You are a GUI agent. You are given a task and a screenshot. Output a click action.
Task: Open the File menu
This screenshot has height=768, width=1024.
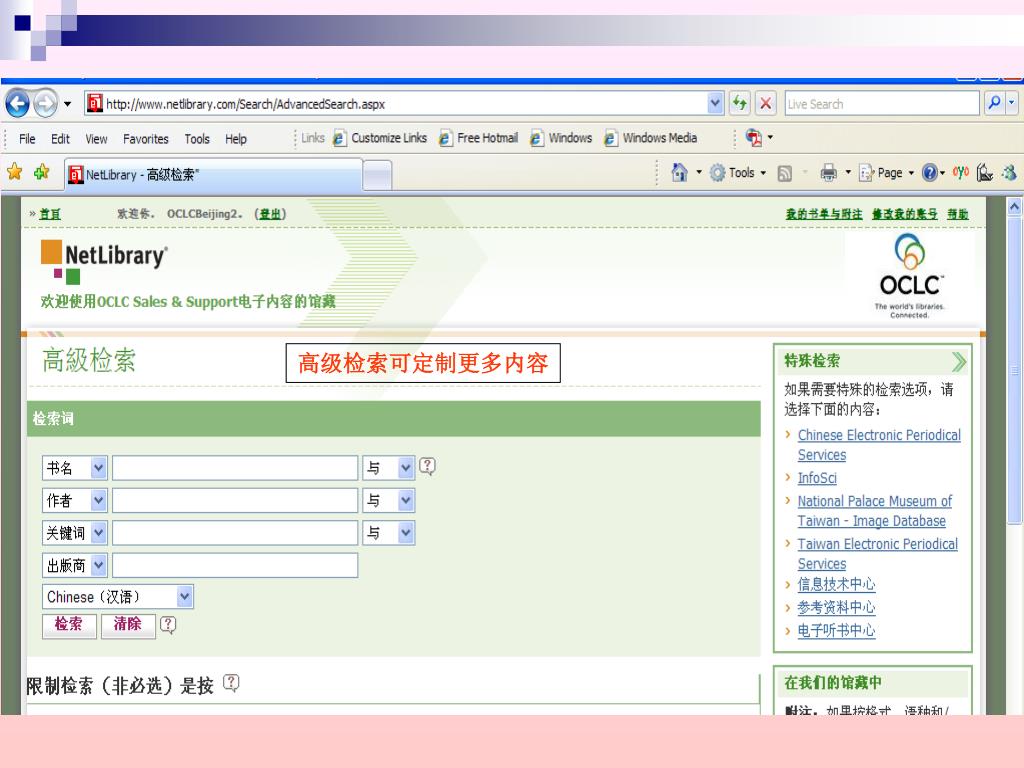(x=27, y=139)
